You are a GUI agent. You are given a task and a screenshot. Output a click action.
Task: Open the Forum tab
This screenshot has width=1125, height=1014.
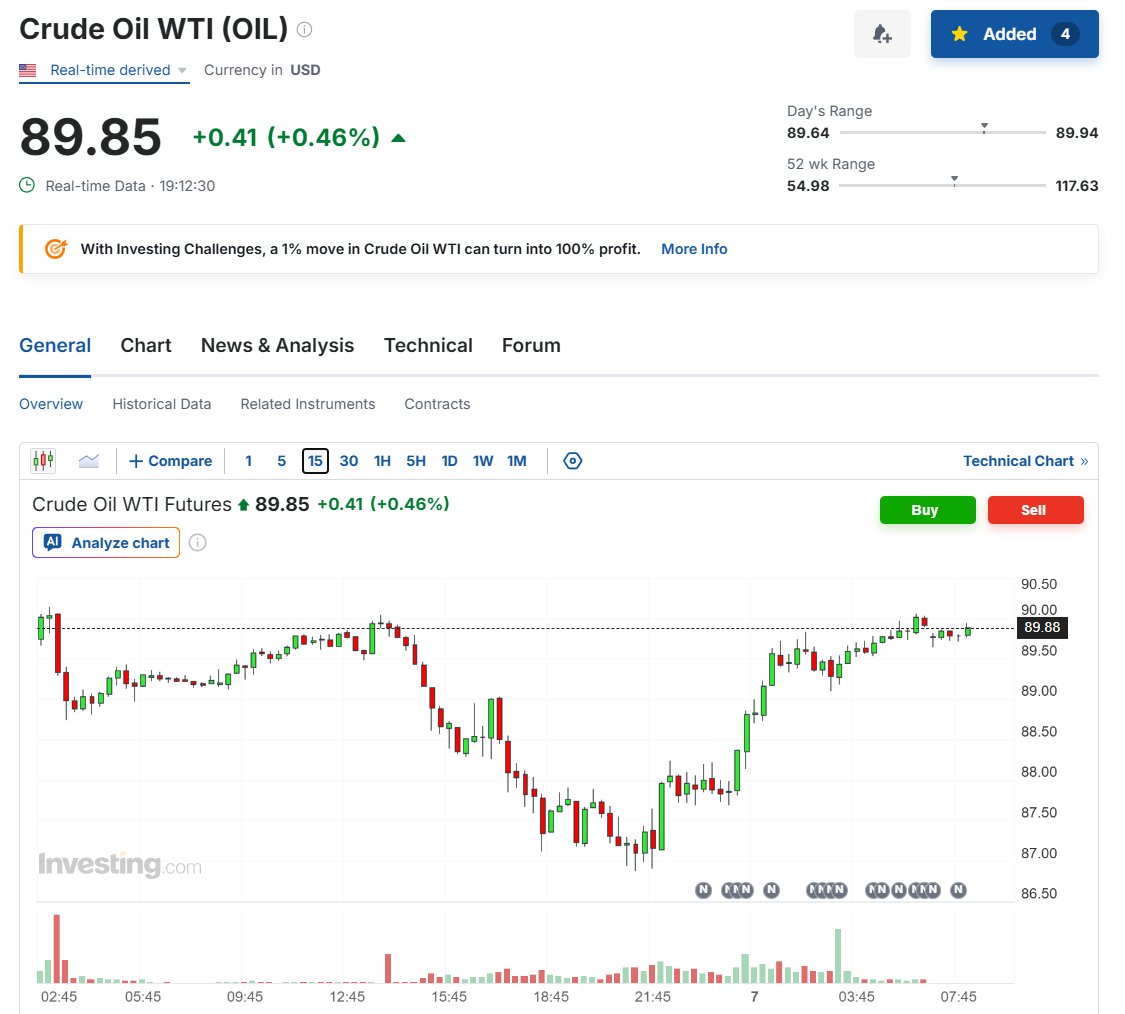tap(531, 345)
